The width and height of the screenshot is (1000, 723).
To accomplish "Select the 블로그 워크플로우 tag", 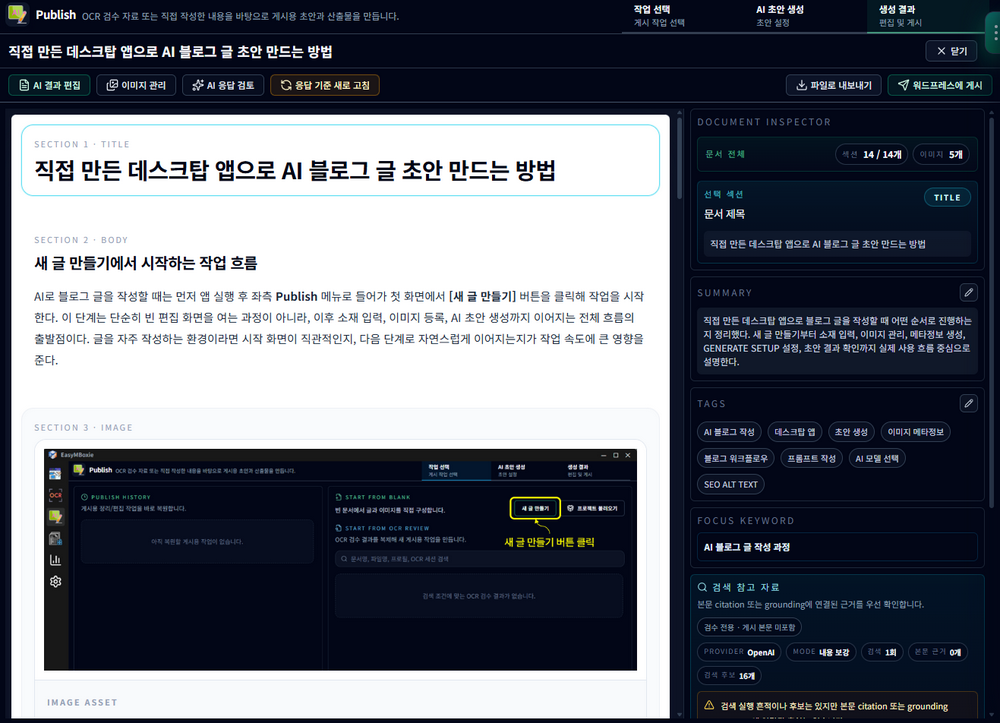I will 736,458.
